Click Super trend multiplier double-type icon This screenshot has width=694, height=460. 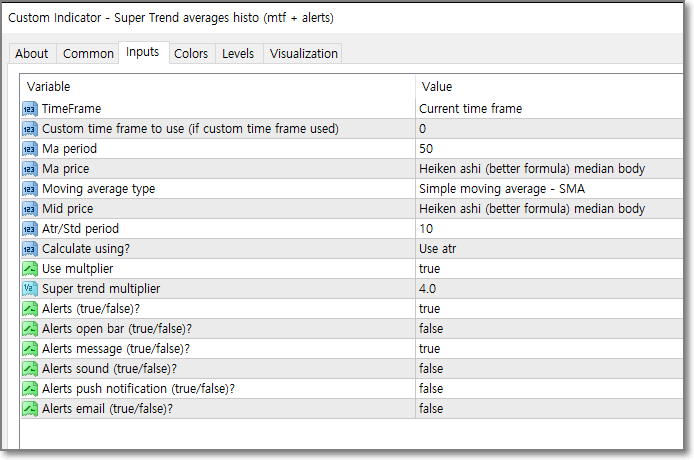pos(29,288)
